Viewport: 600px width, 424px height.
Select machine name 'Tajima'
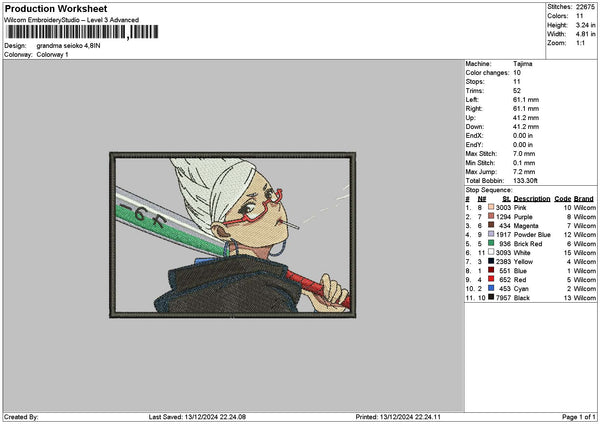(x=523, y=64)
